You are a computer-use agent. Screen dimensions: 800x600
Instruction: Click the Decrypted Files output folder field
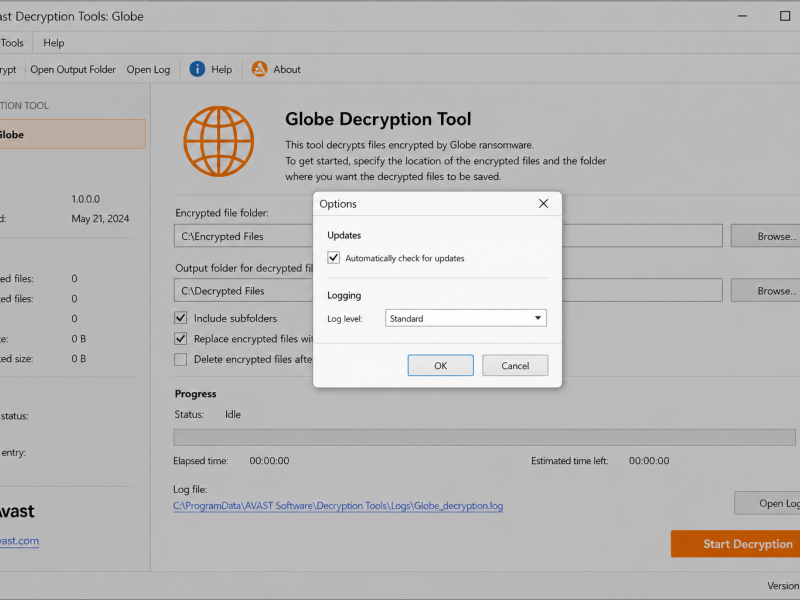click(448, 290)
